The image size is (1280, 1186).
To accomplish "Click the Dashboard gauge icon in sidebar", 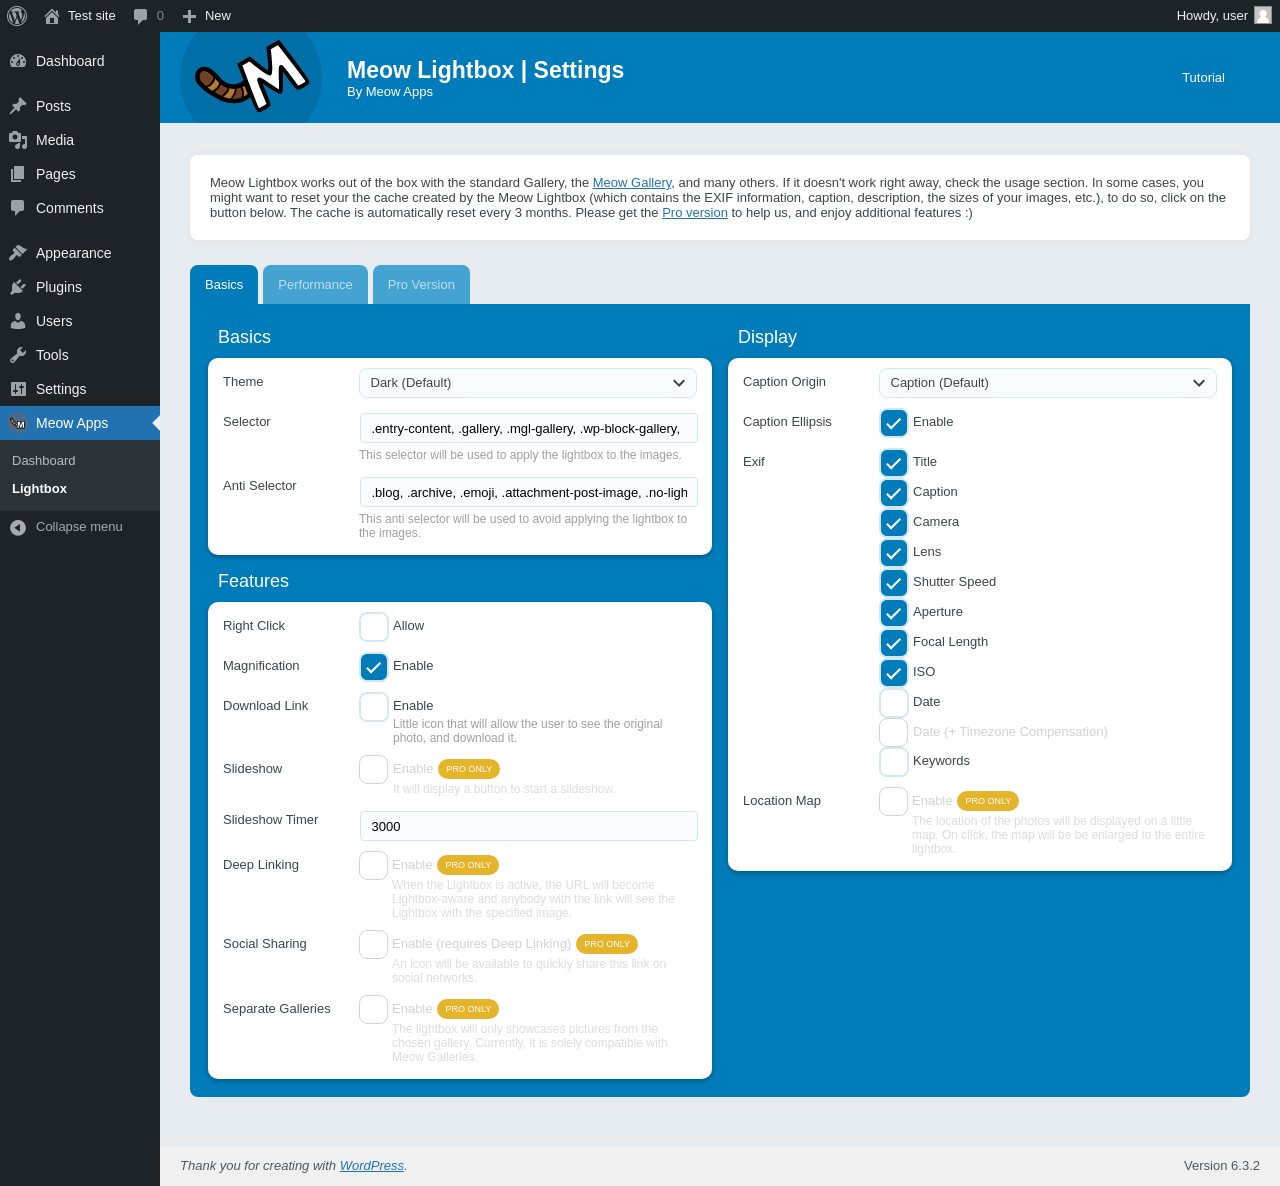I will [18, 61].
